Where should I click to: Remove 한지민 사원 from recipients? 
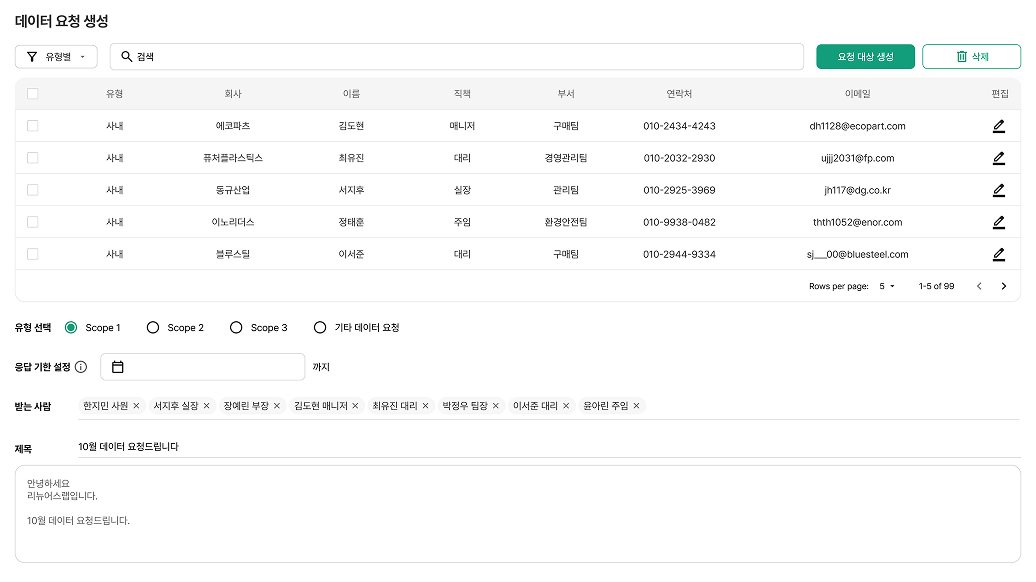pyautogui.click(x=136, y=406)
